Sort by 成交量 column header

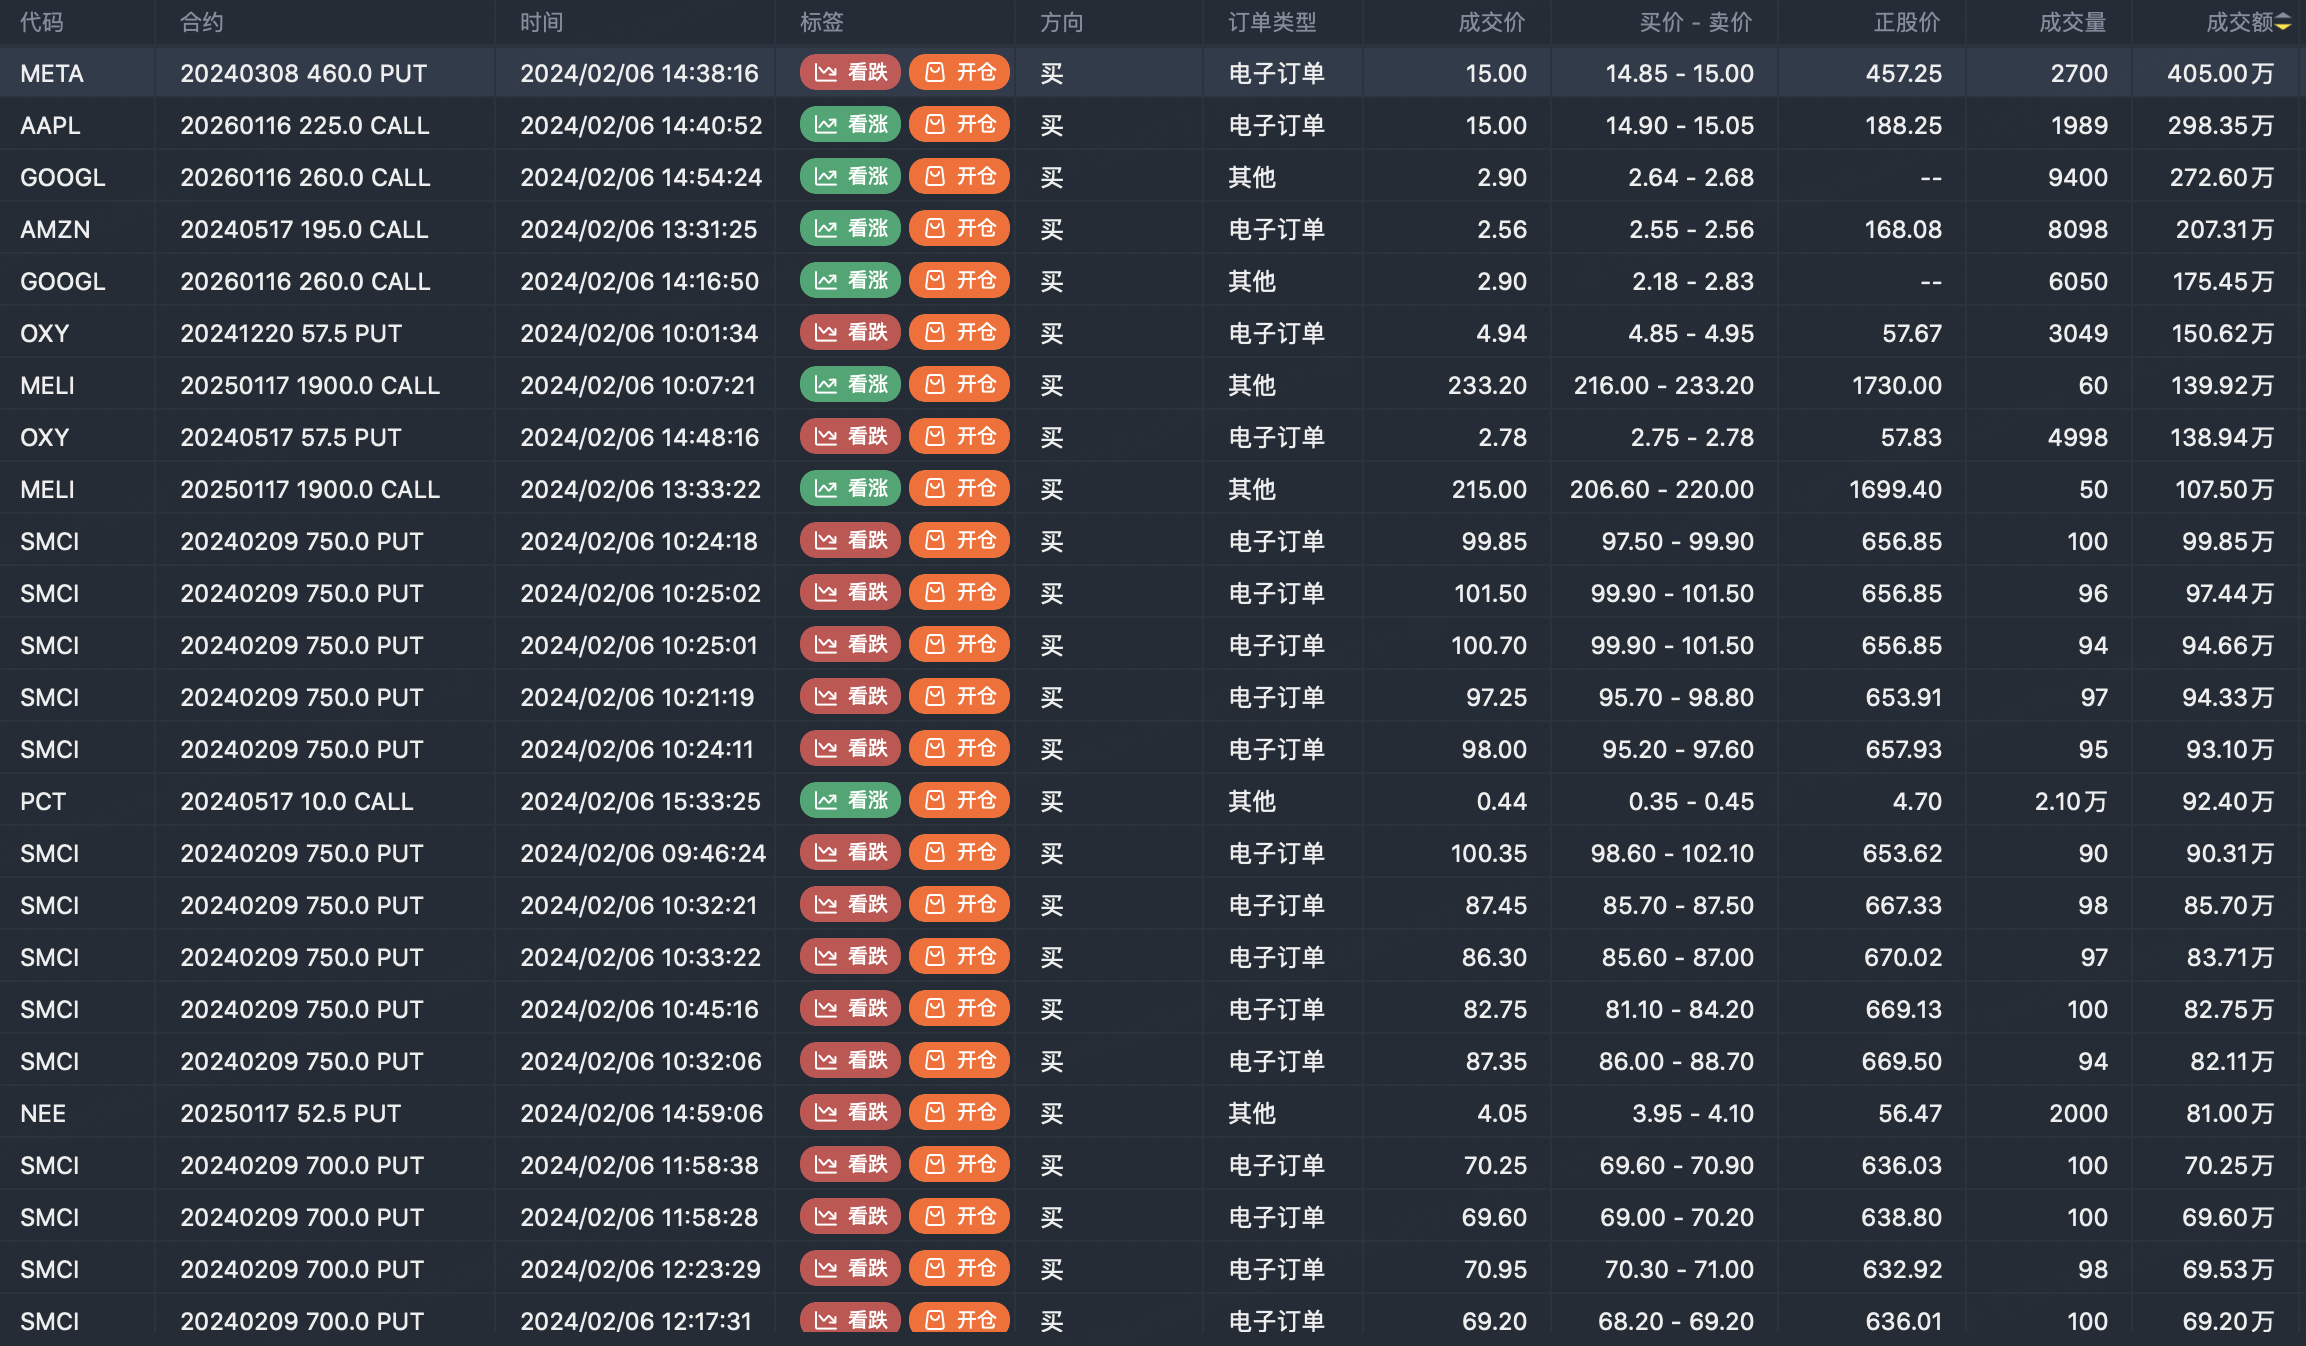(x=2072, y=23)
